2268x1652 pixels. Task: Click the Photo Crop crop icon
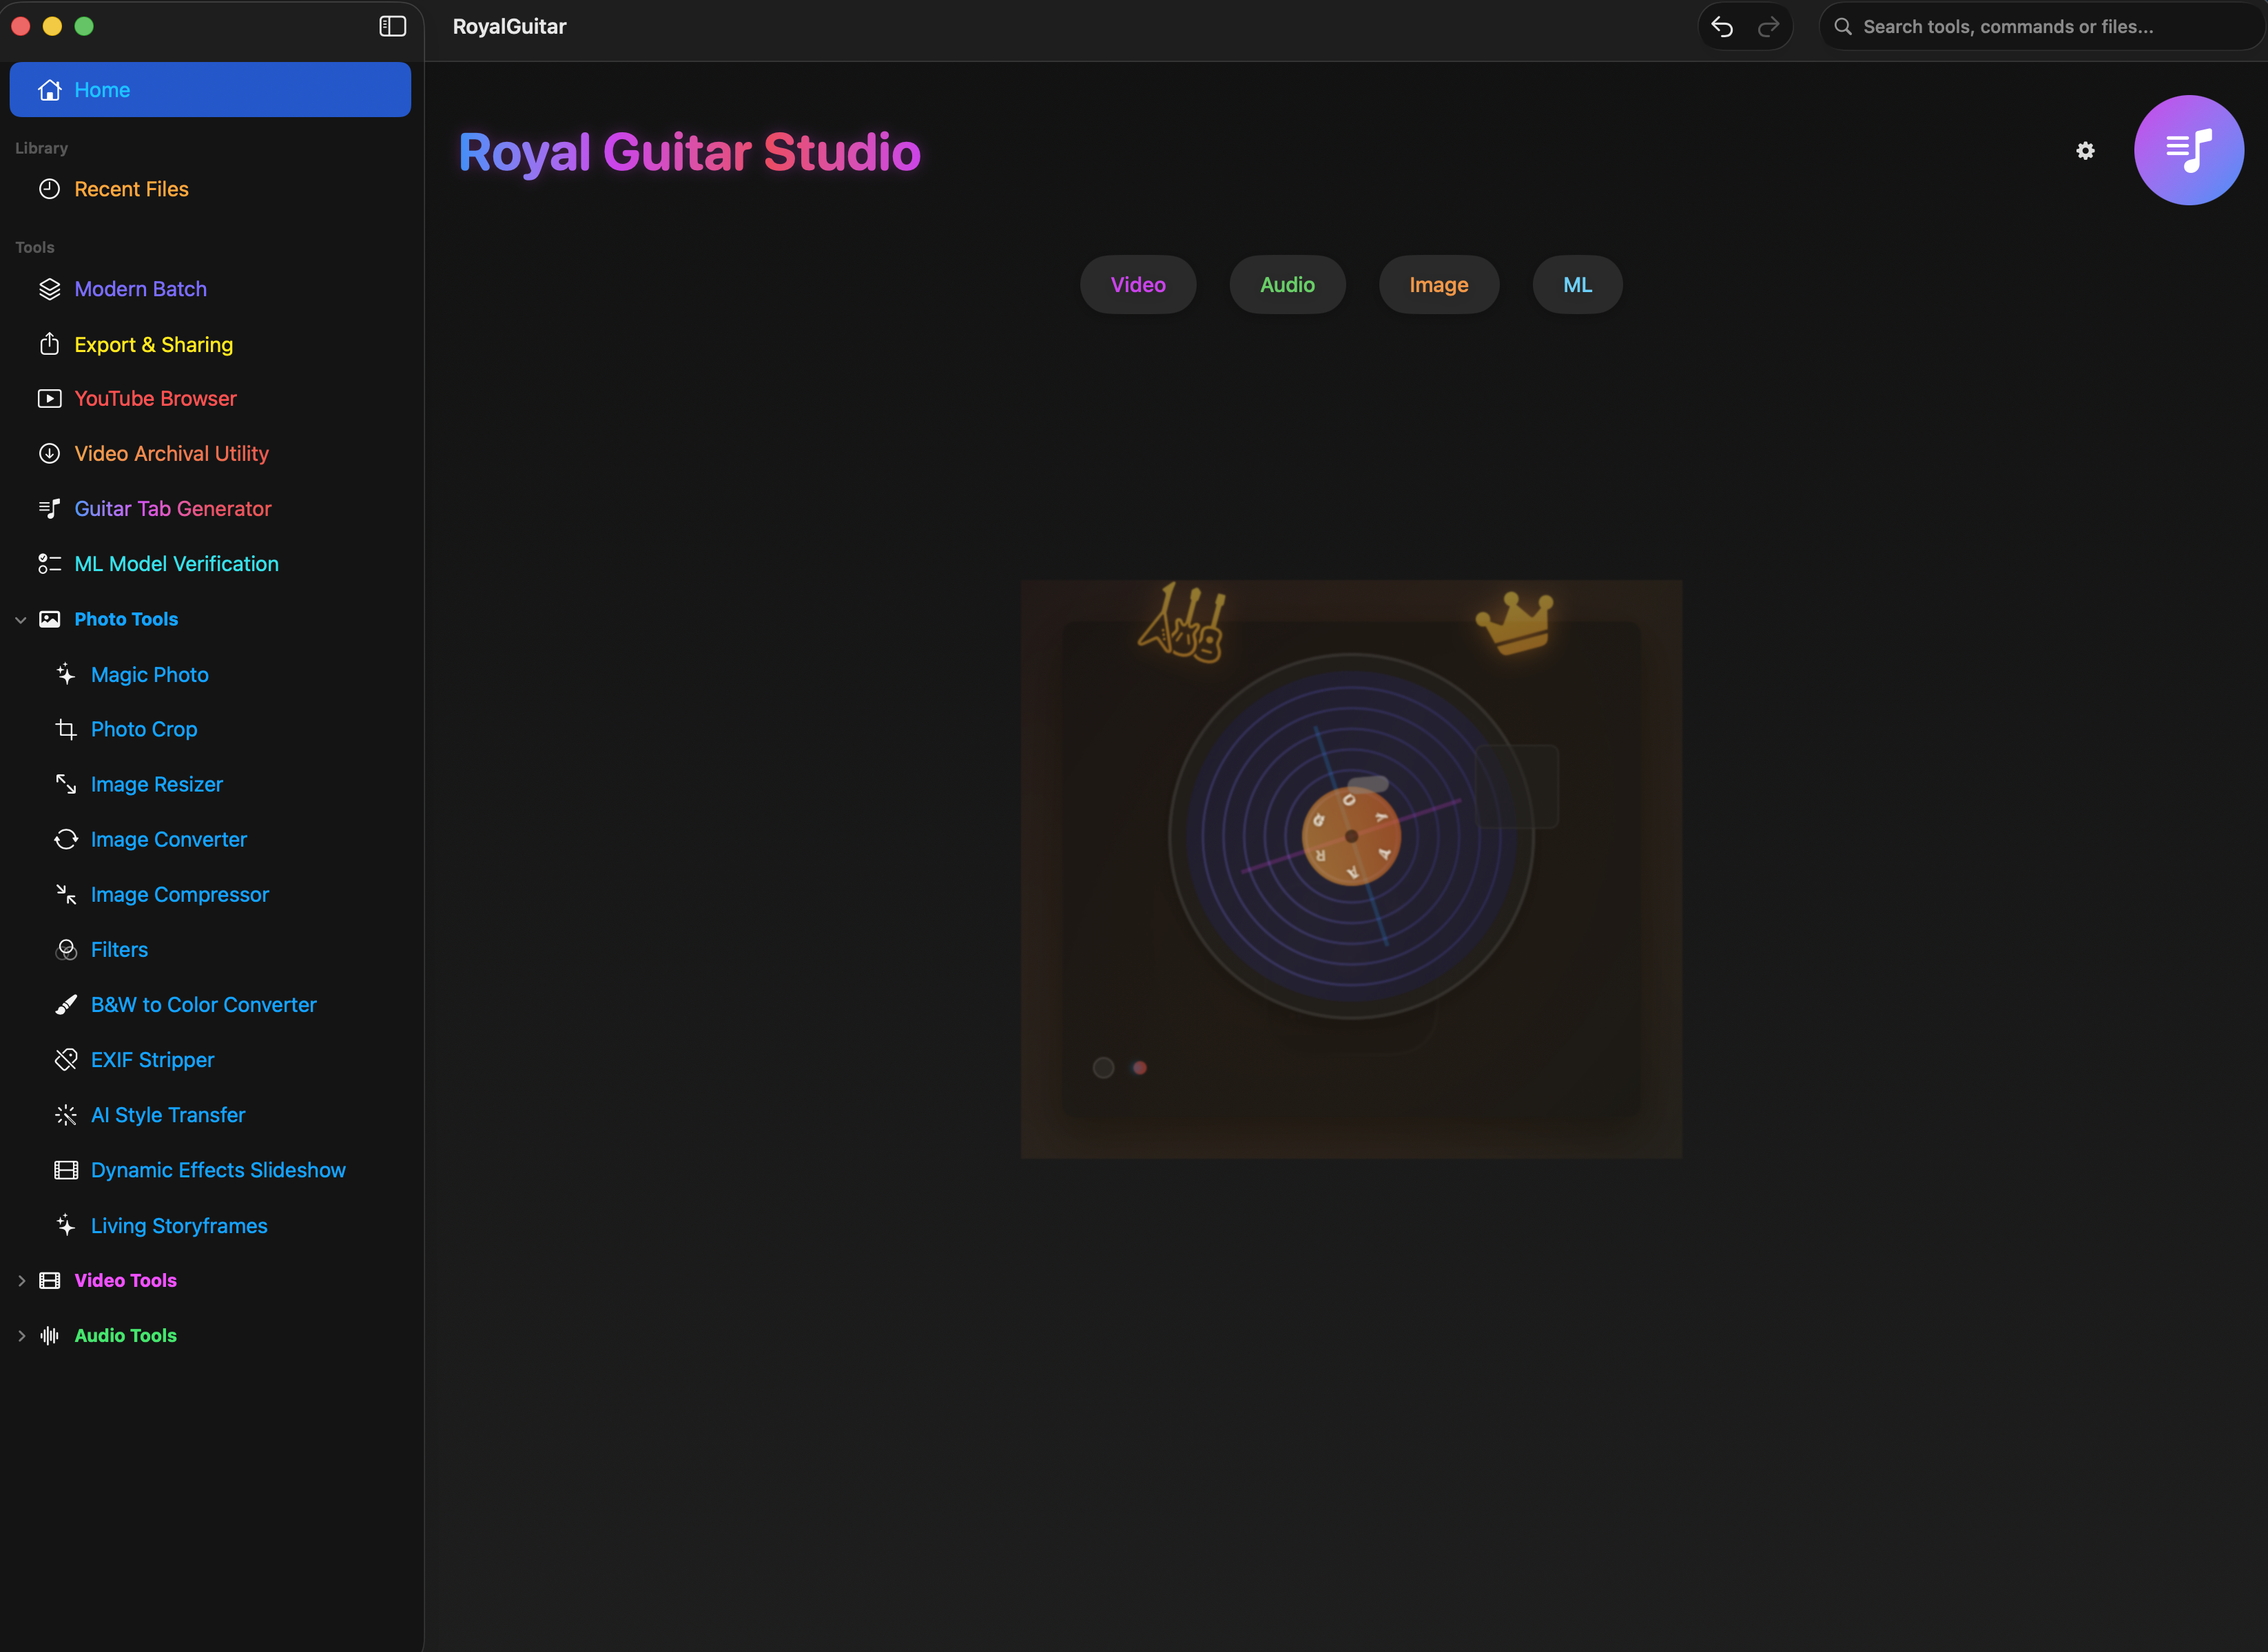(66, 729)
